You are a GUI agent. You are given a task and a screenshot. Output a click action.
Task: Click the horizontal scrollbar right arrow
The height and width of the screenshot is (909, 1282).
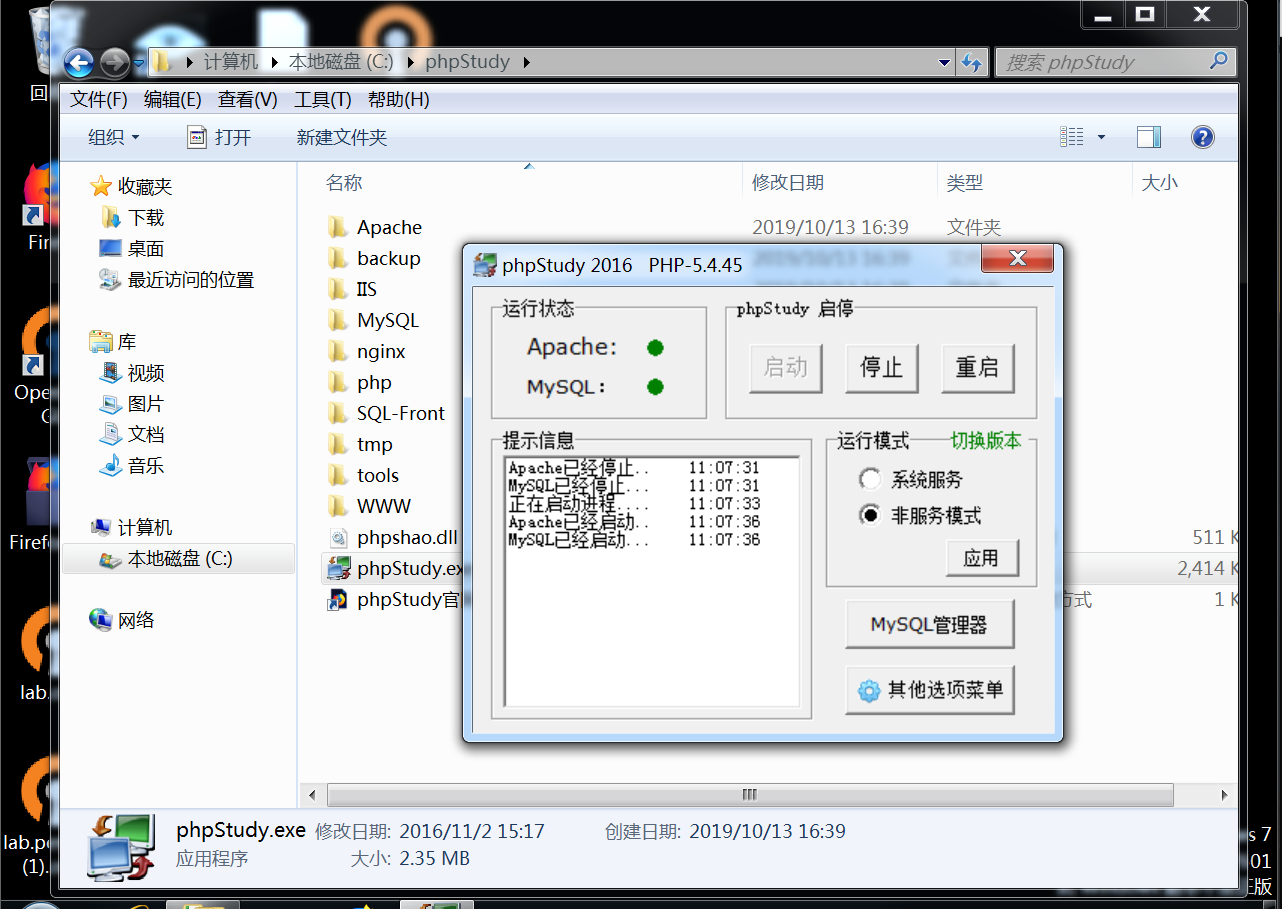[1224, 795]
